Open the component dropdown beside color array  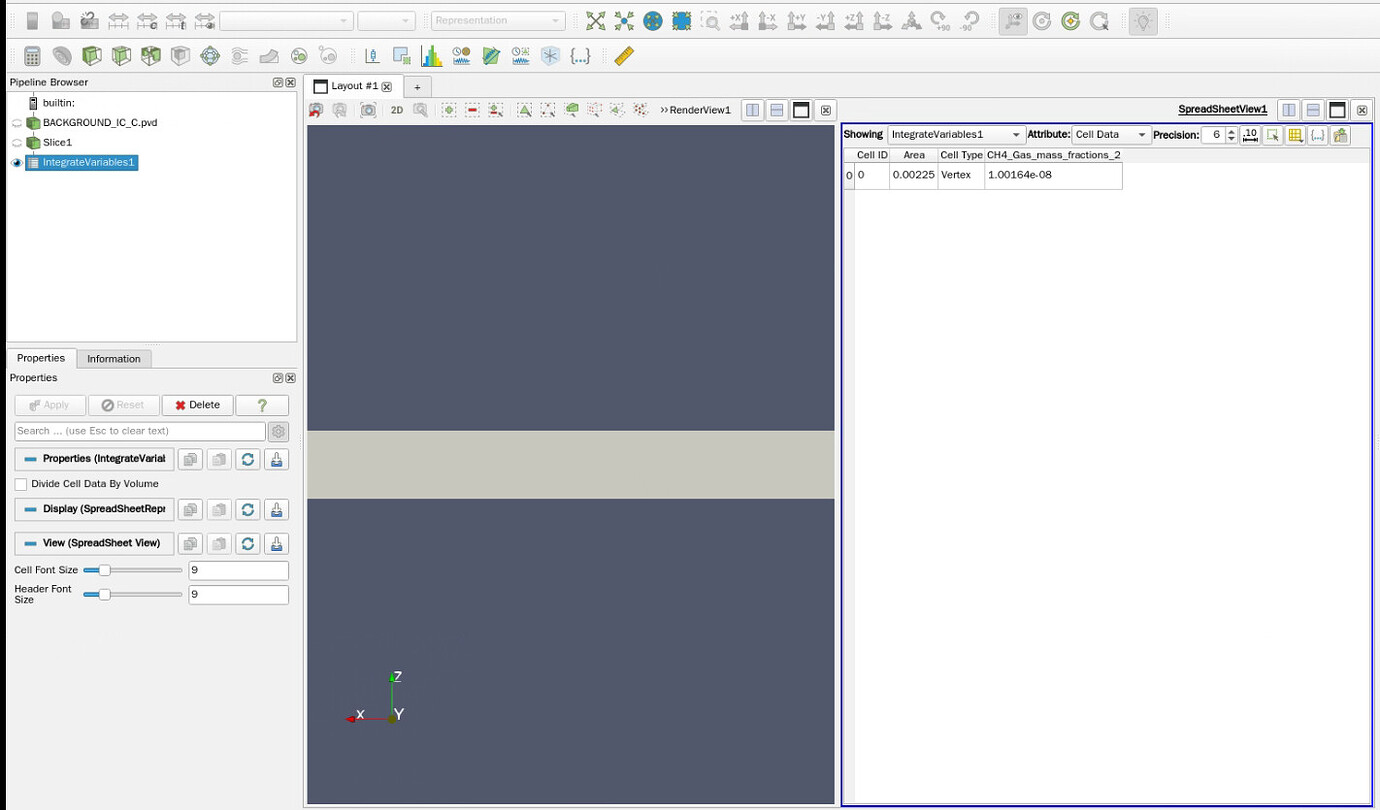pos(386,20)
